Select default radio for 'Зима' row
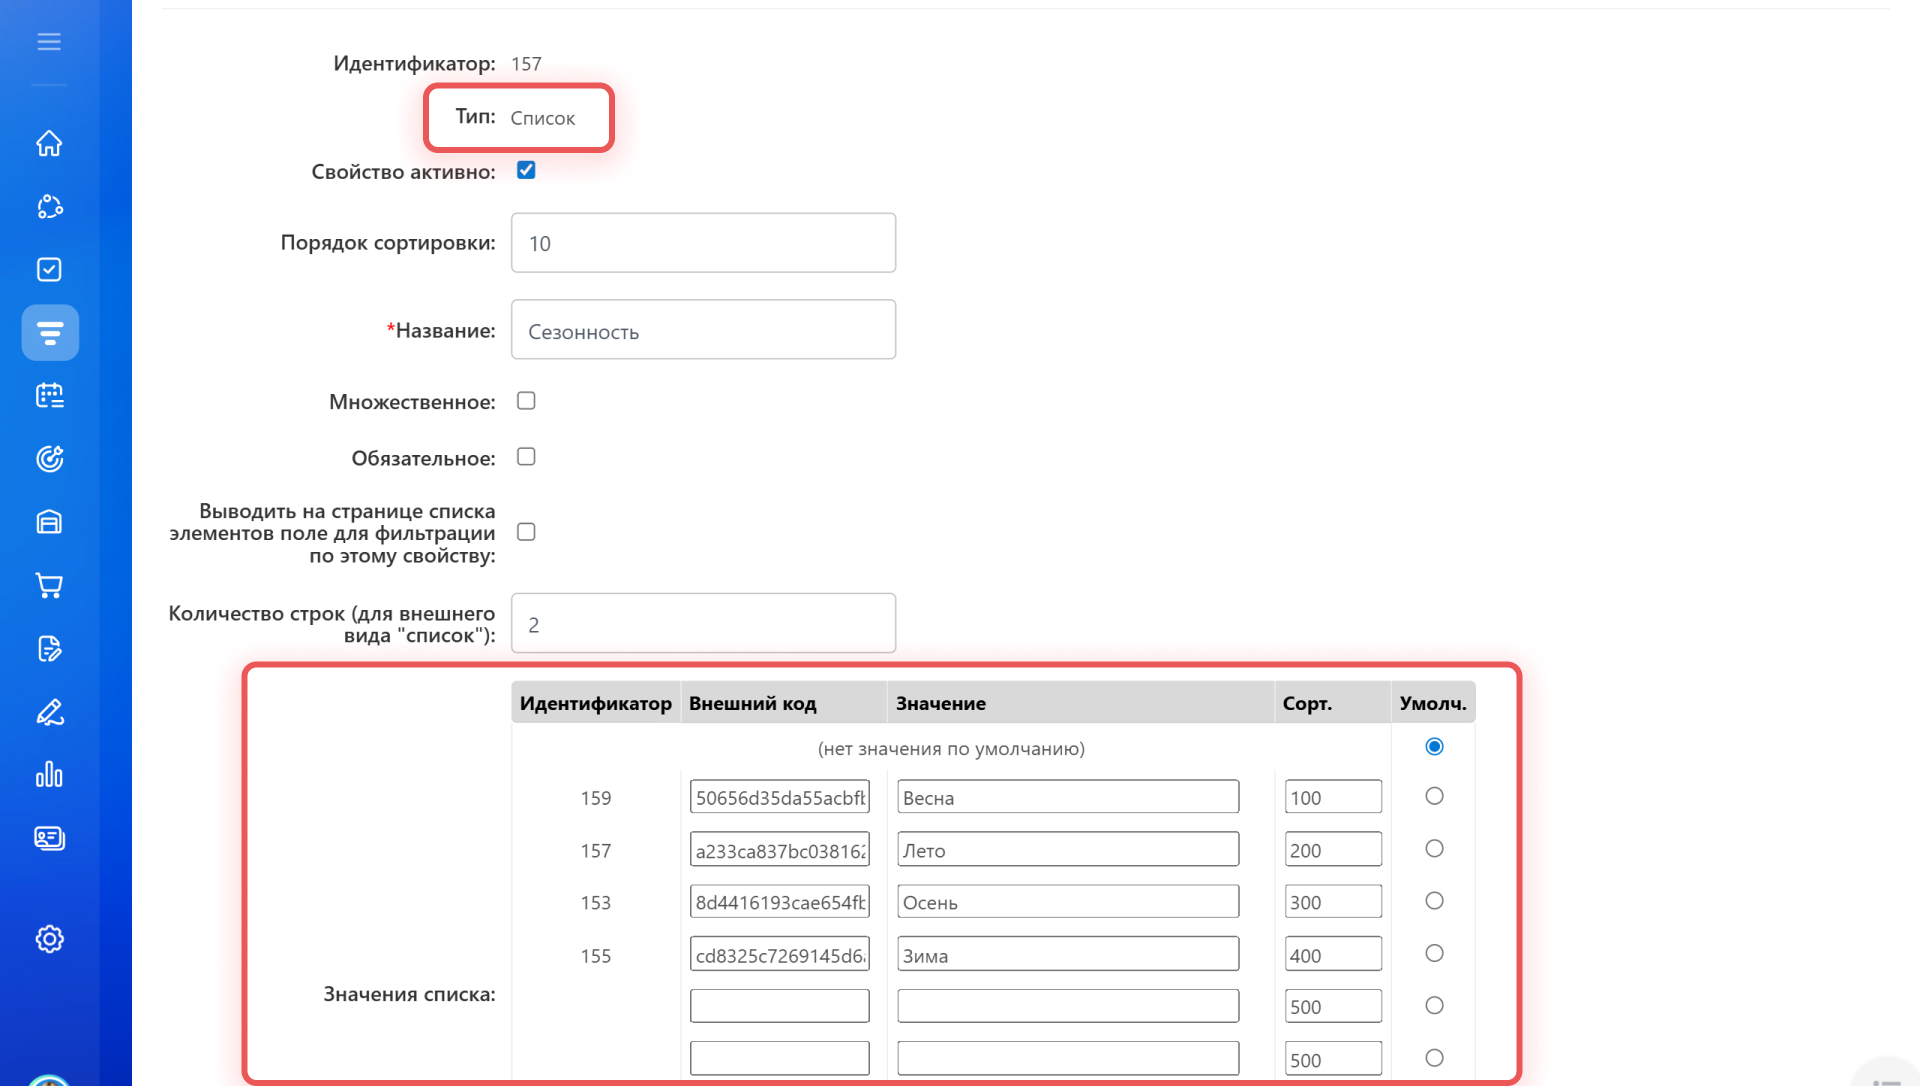 pyautogui.click(x=1434, y=954)
